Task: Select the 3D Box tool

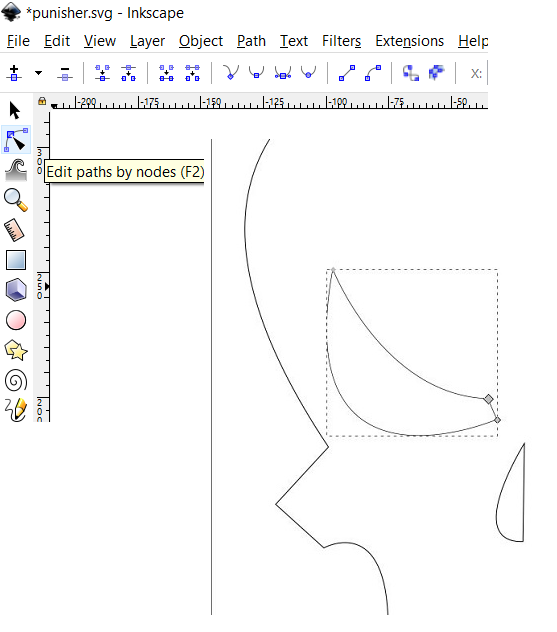Action: pyautogui.click(x=16, y=290)
